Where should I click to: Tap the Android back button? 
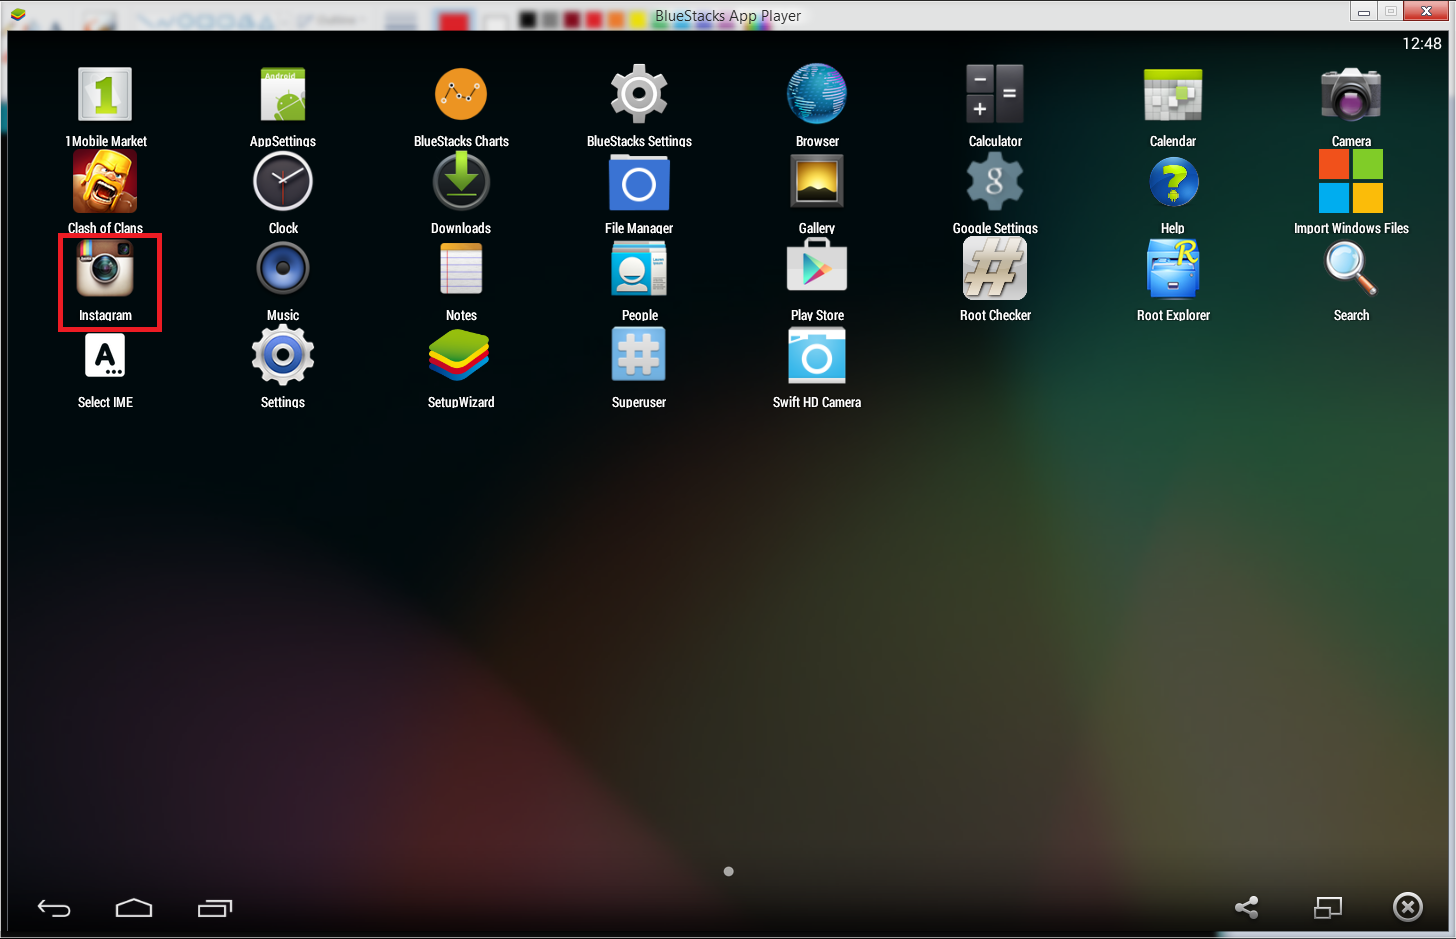[54, 908]
